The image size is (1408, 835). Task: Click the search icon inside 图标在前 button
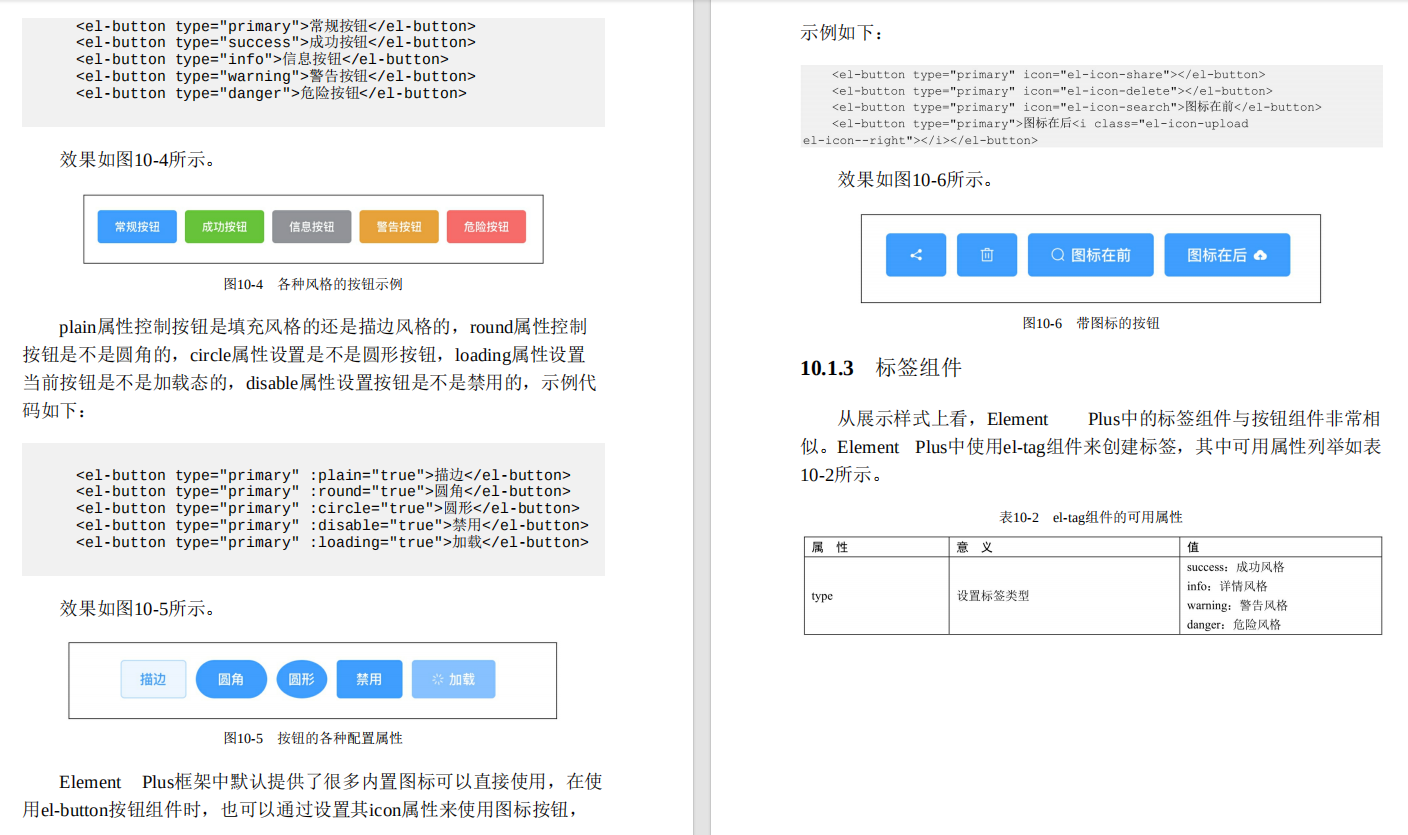tap(1056, 255)
